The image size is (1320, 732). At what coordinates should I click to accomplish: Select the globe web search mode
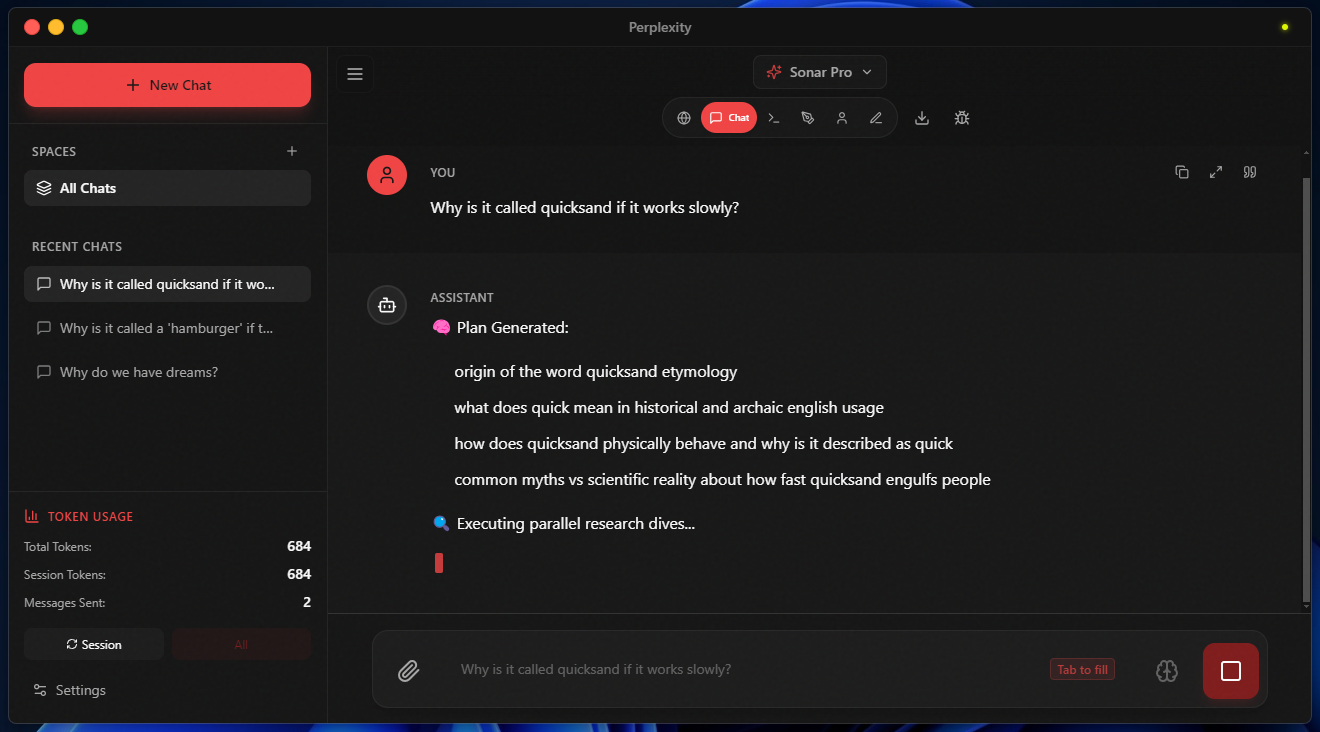[684, 118]
